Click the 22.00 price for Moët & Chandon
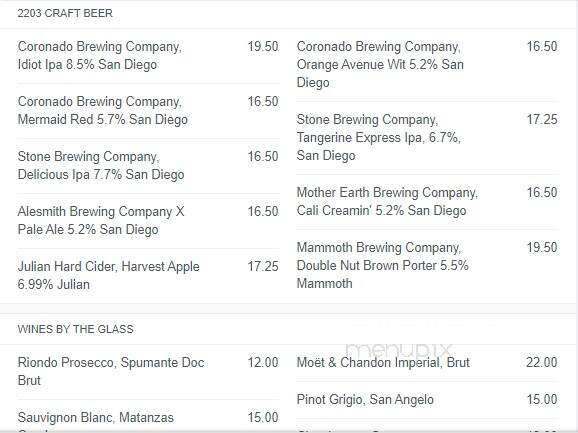 [x=542, y=362]
